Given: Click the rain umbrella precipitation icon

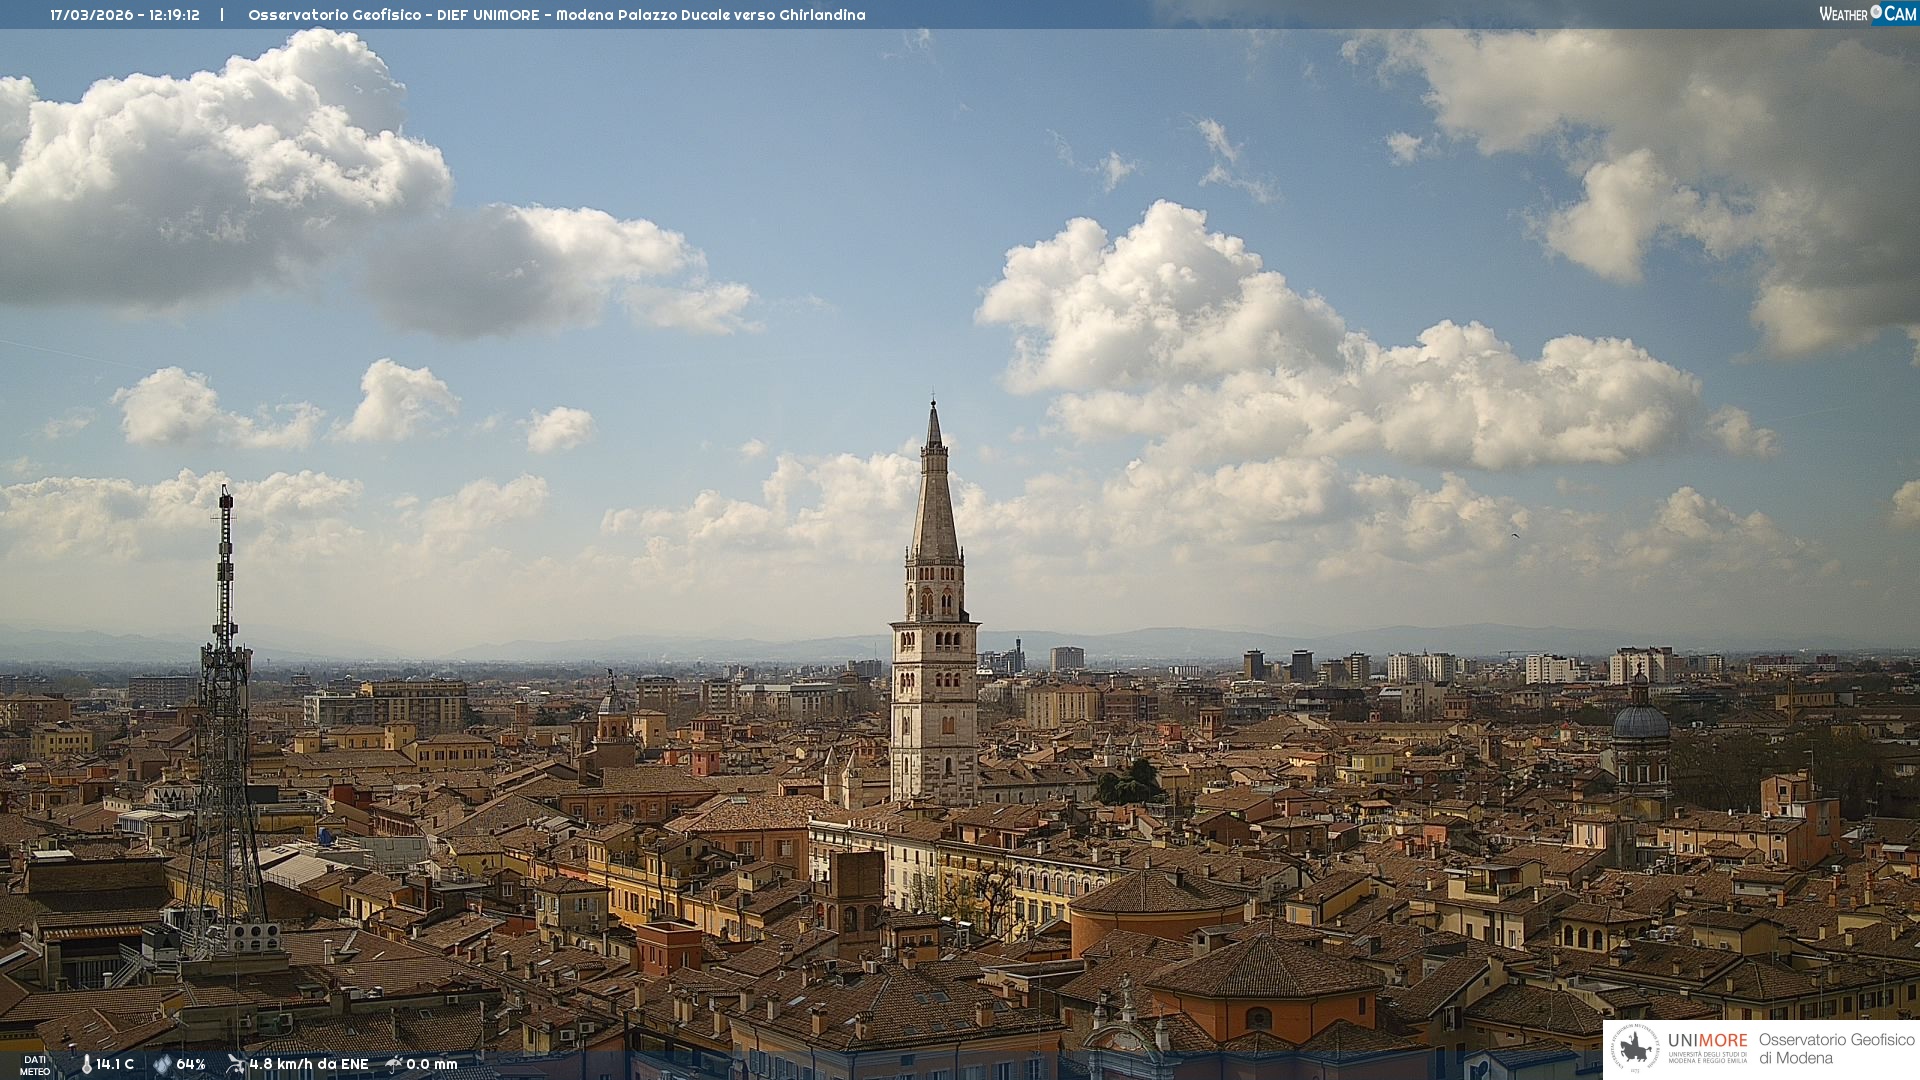Looking at the screenshot, I should tap(394, 1064).
